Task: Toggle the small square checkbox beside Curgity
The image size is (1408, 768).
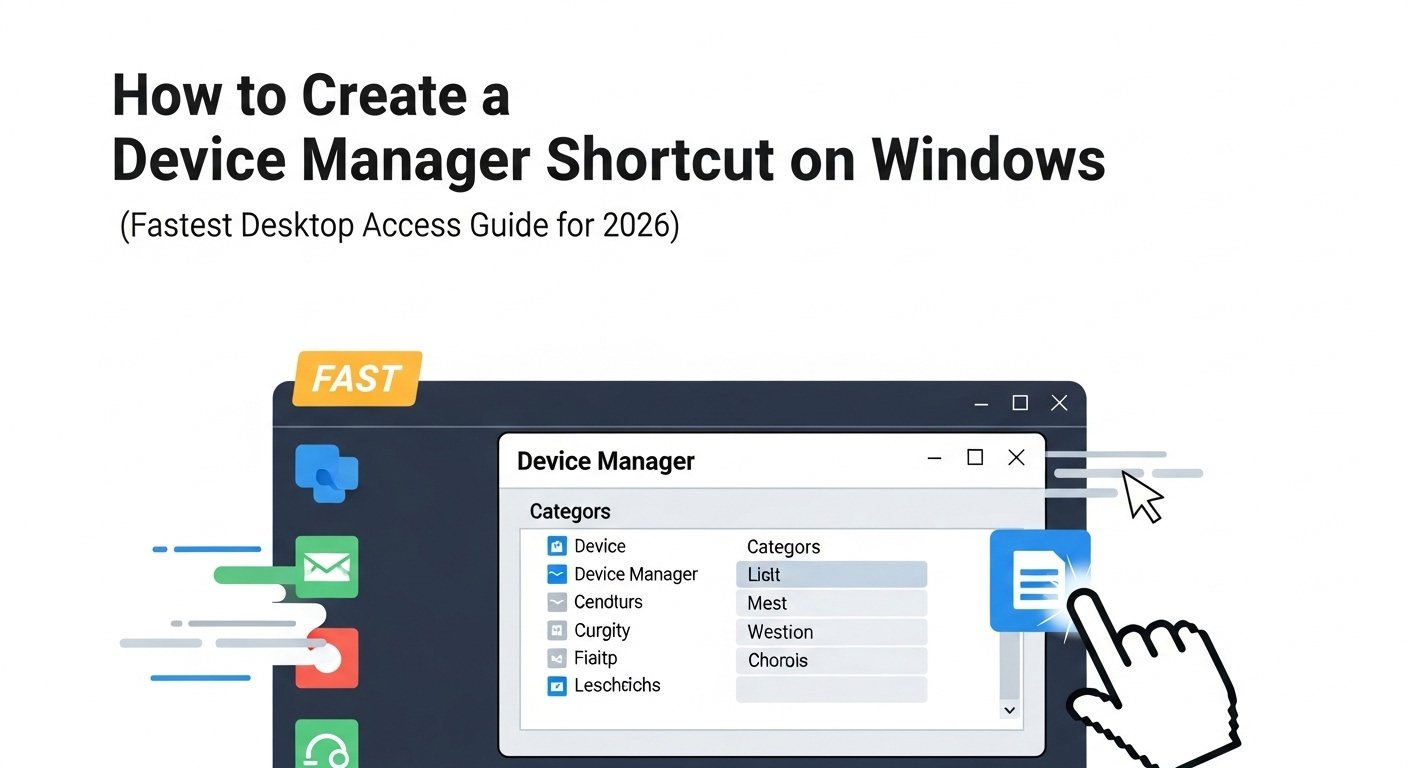Action: (557, 630)
